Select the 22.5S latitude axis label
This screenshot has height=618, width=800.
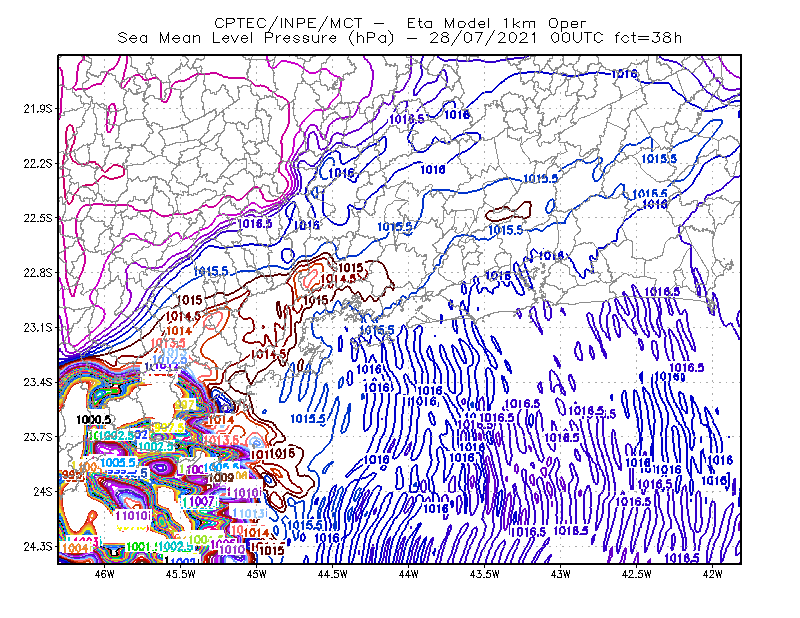[x=38, y=218]
